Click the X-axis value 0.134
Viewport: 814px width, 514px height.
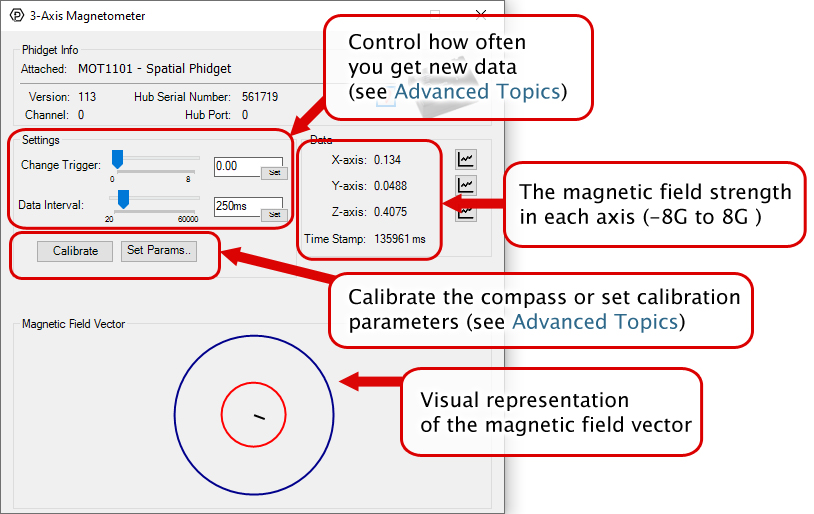click(x=387, y=160)
